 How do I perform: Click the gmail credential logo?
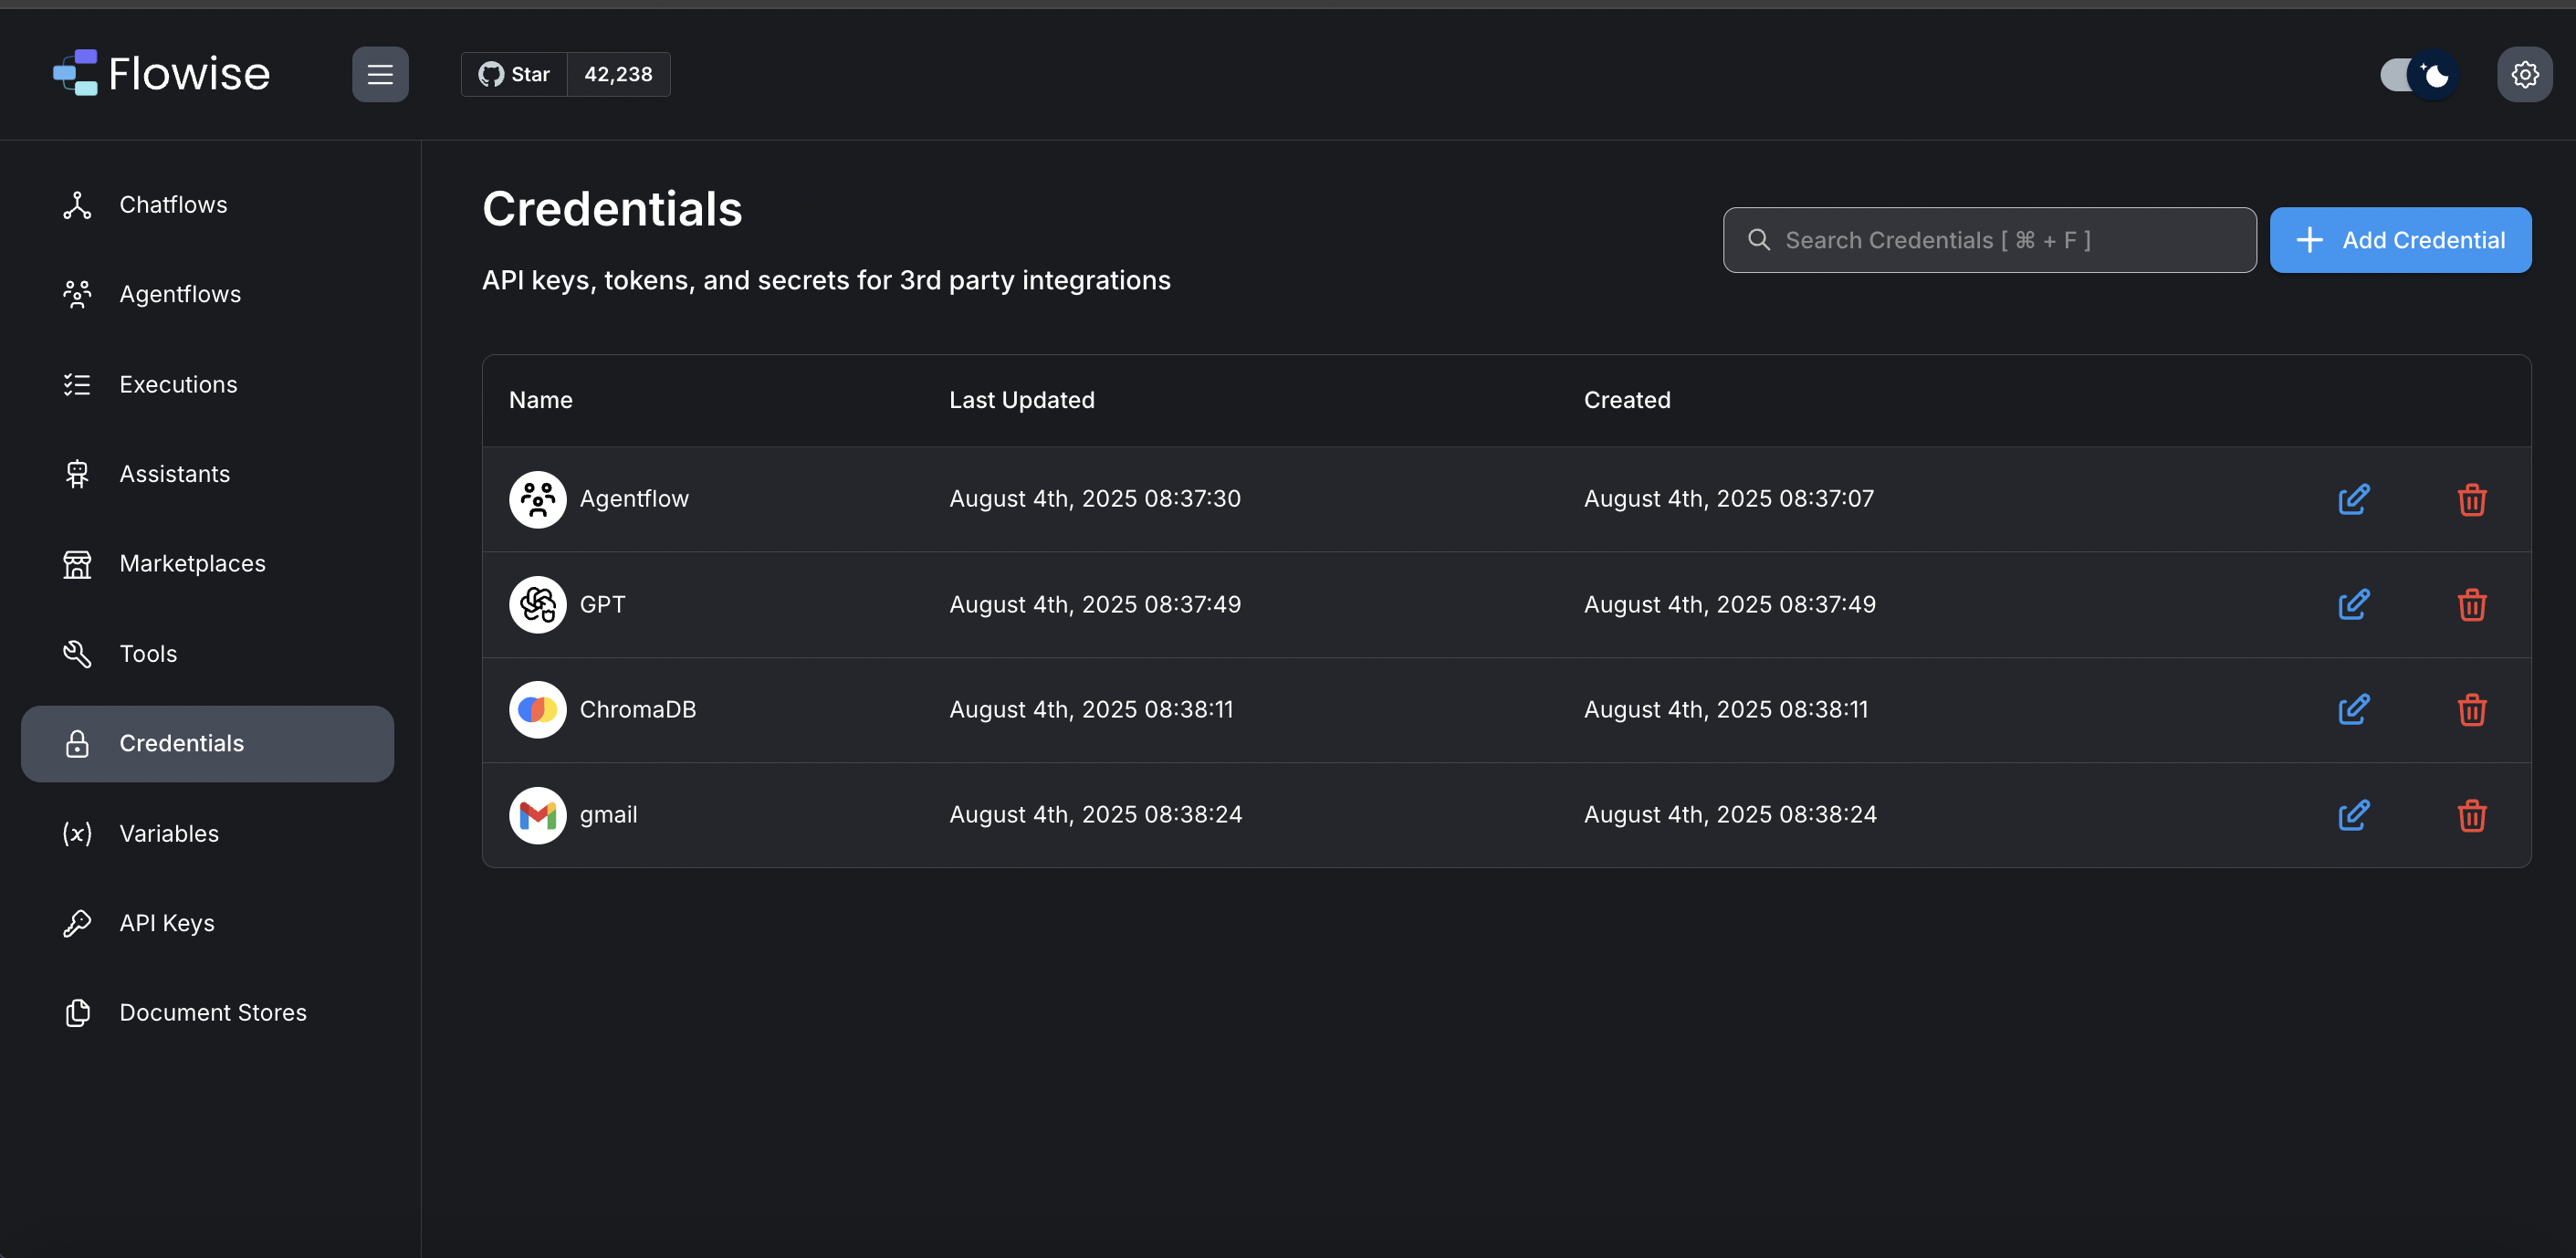coord(537,815)
